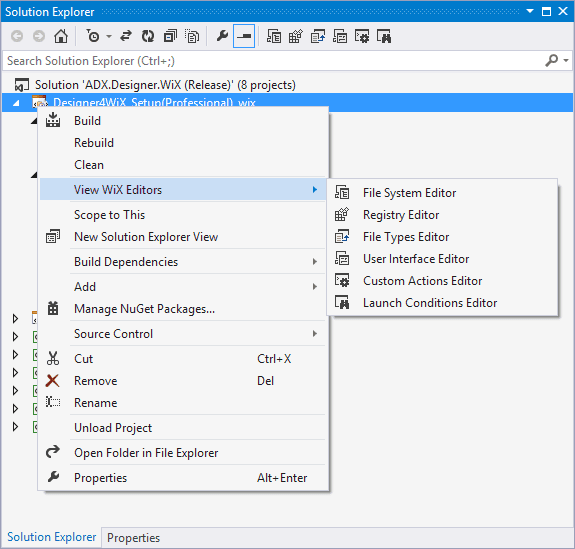Click Sync with Active Document icon
This screenshot has height=549, width=575.
126,36
